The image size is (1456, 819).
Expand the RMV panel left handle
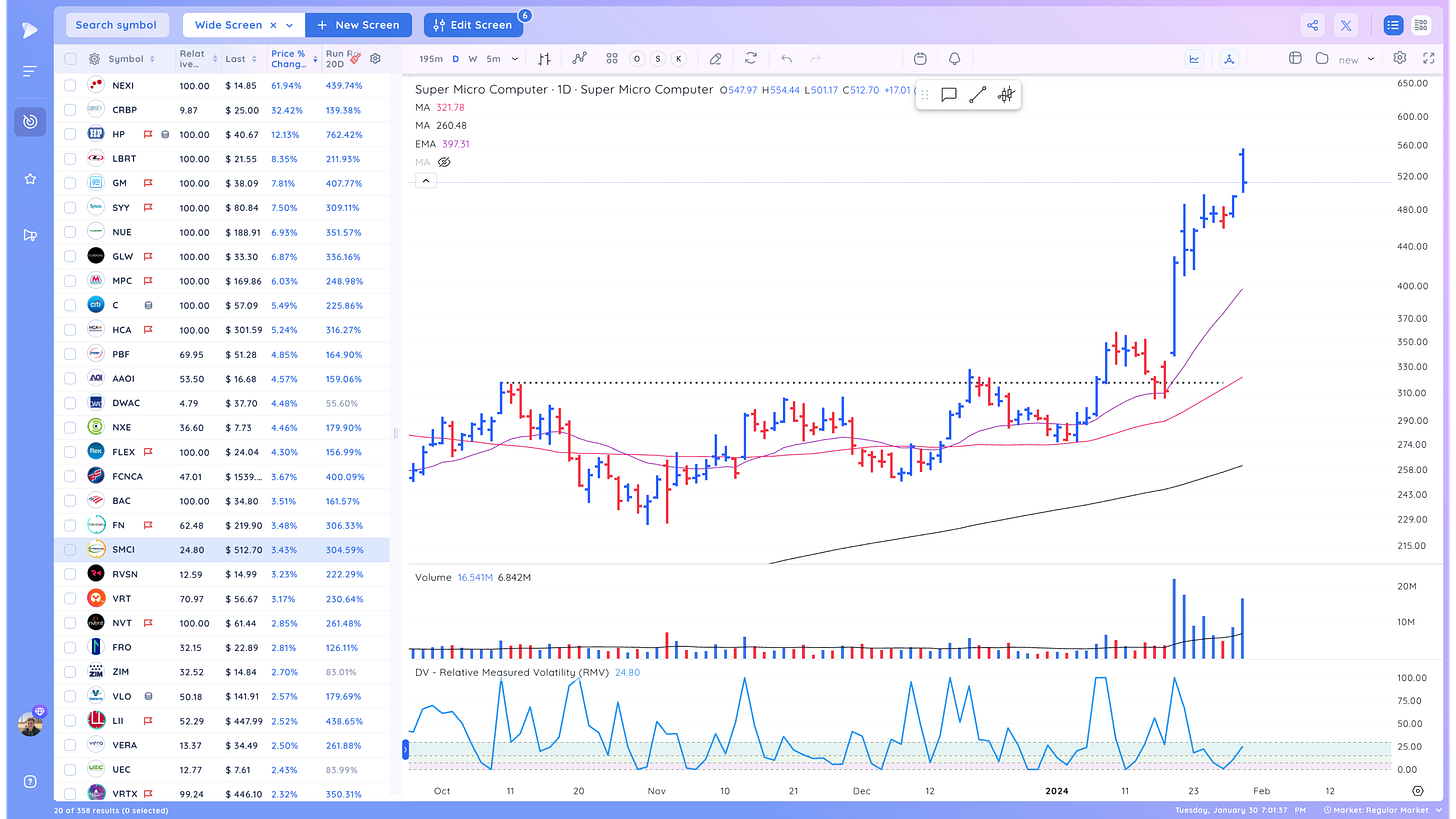click(406, 748)
